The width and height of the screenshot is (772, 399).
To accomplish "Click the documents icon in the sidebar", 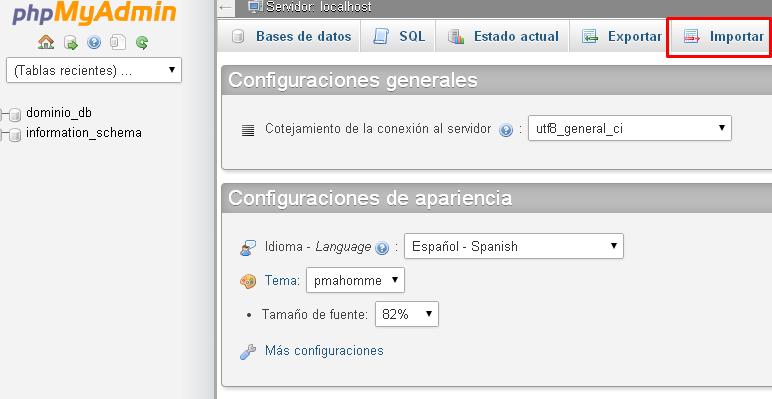I will (x=118, y=43).
